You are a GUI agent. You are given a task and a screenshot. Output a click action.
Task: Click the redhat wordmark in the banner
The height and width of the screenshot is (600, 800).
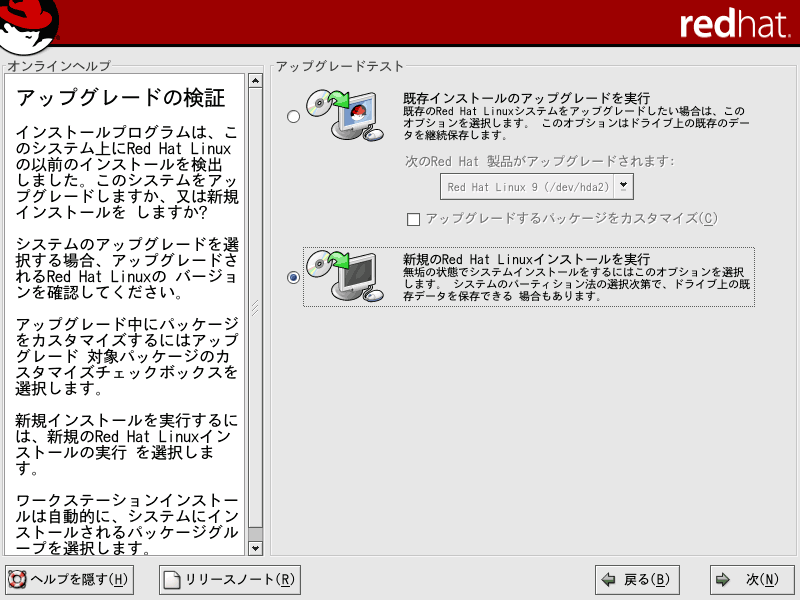[735, 24]
